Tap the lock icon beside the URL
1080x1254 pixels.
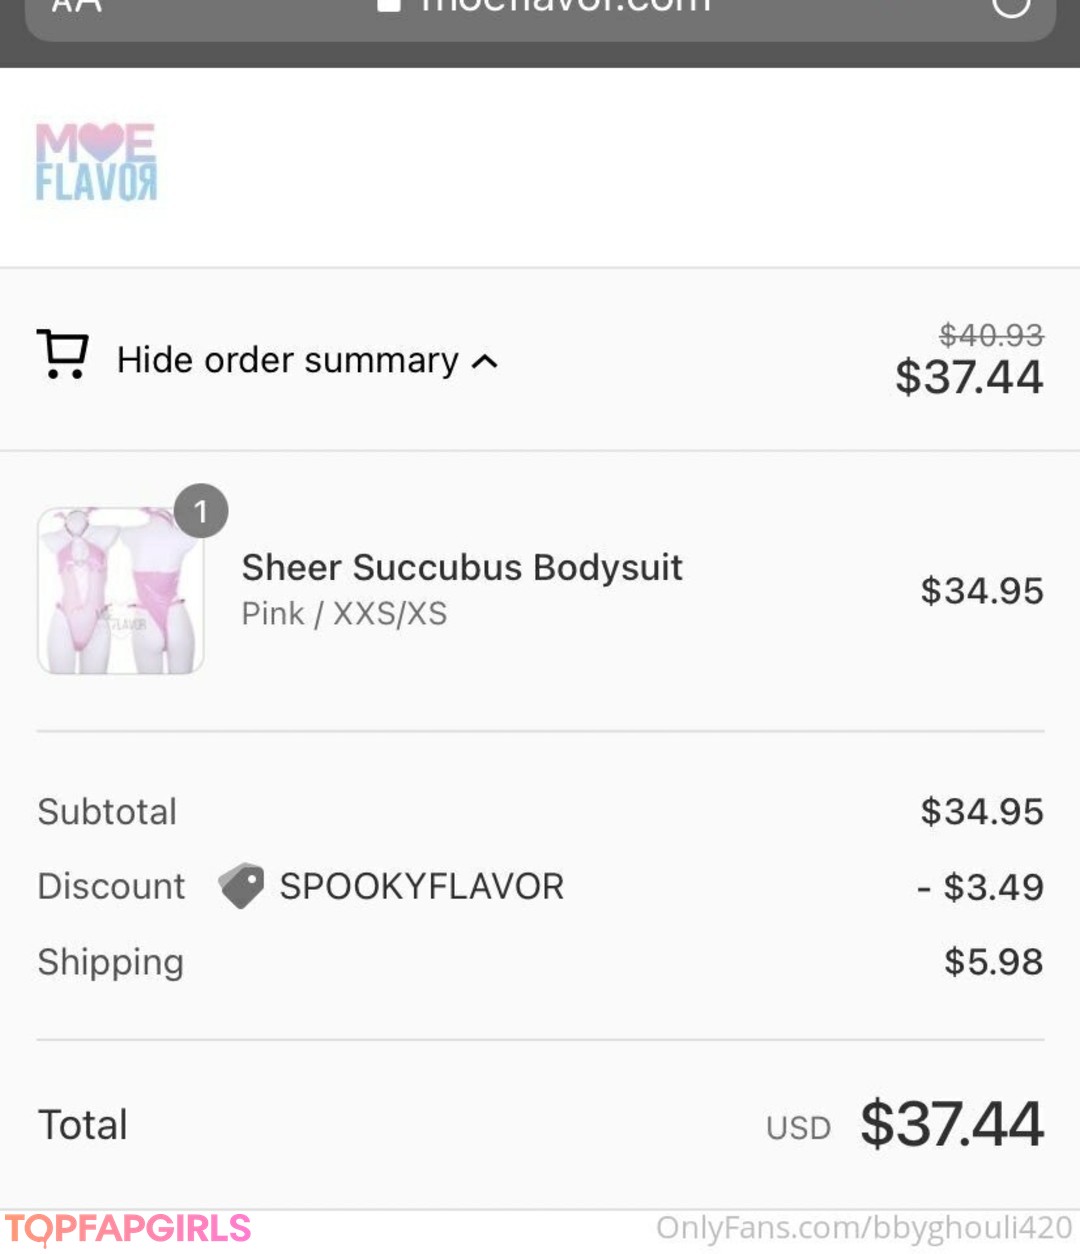(389, 6)
